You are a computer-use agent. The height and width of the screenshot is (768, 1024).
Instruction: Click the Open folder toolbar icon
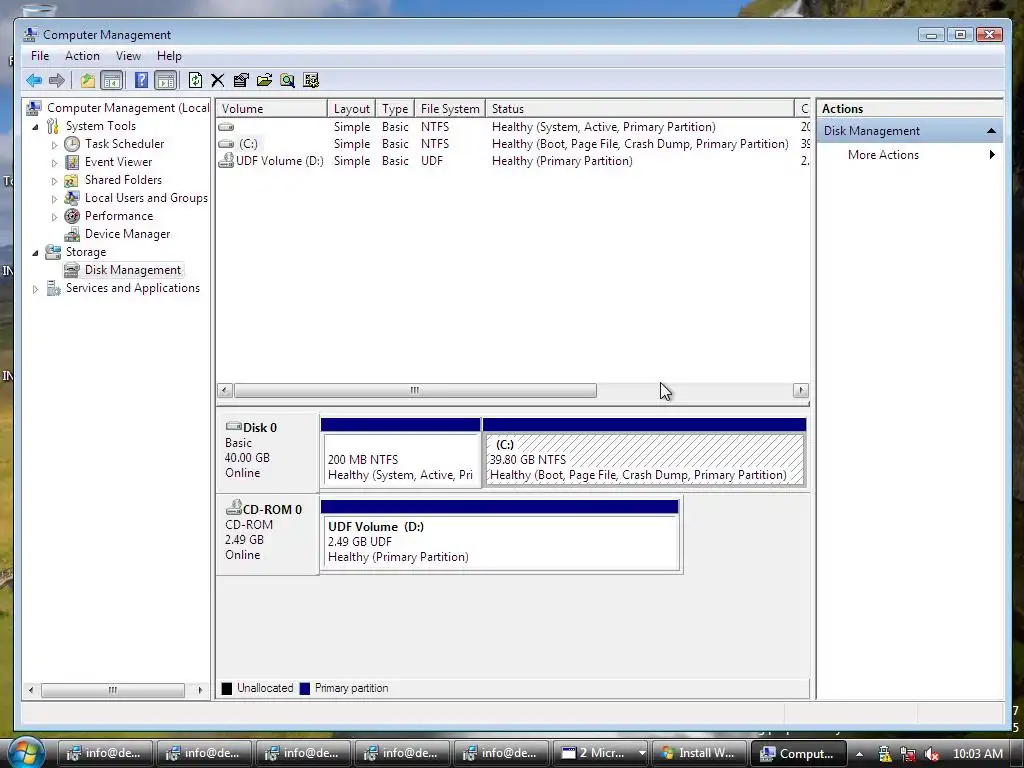pyautogui.click(x=264, y=80)
